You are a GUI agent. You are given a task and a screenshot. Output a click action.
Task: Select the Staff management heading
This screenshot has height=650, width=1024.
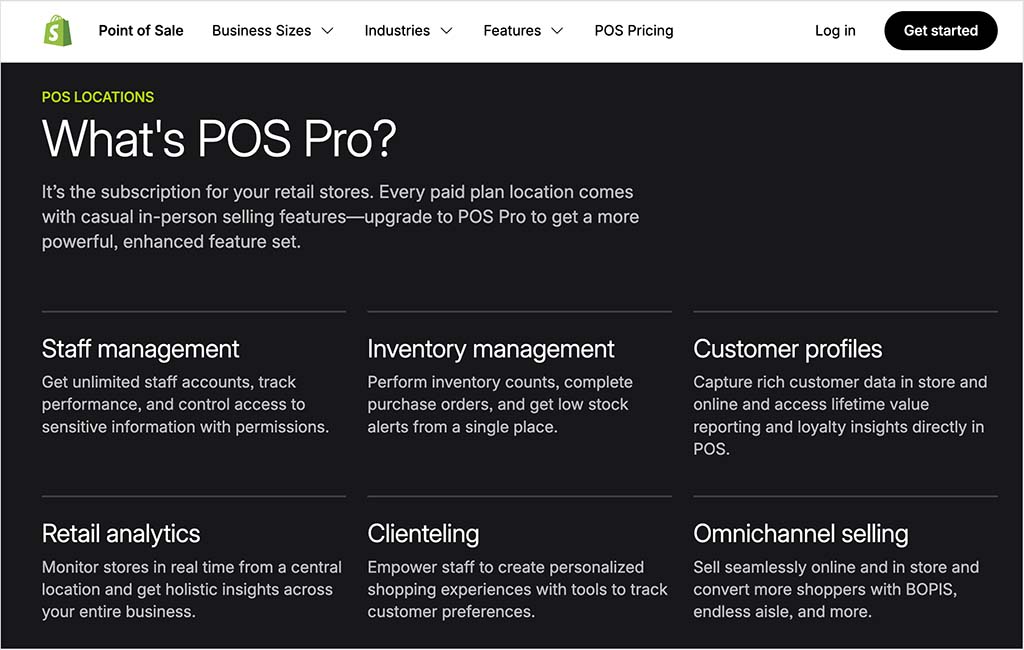point(140,349)
